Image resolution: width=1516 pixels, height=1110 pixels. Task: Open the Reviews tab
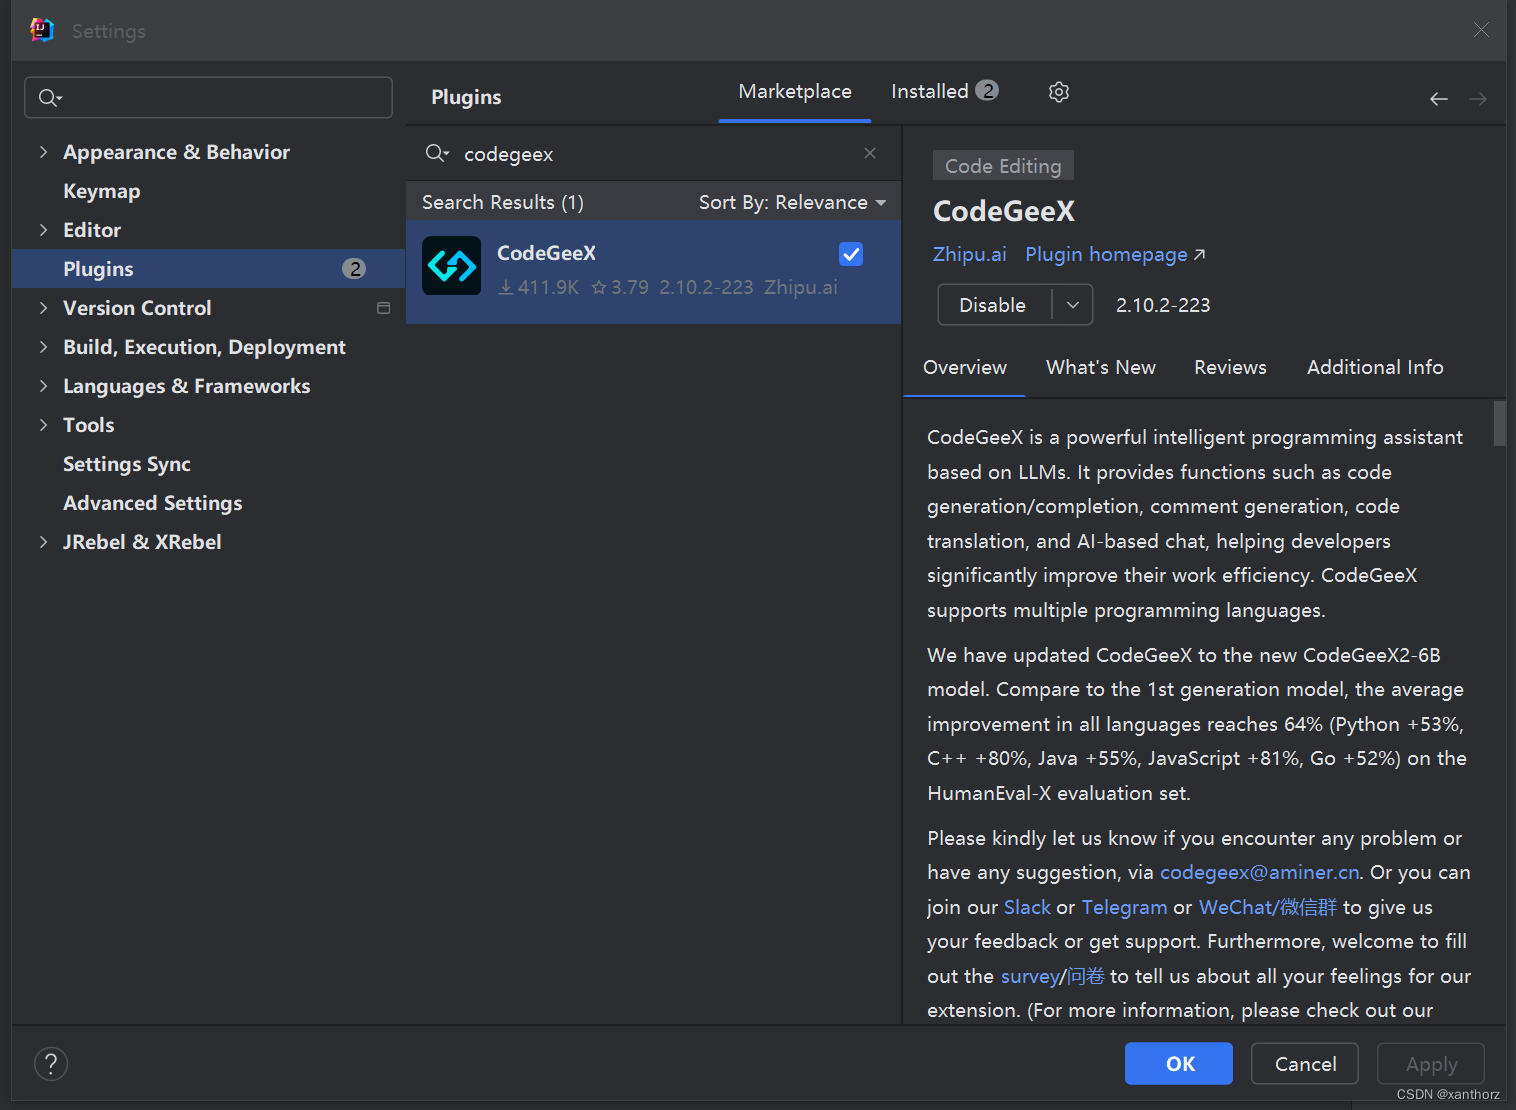coord(1230,367)
